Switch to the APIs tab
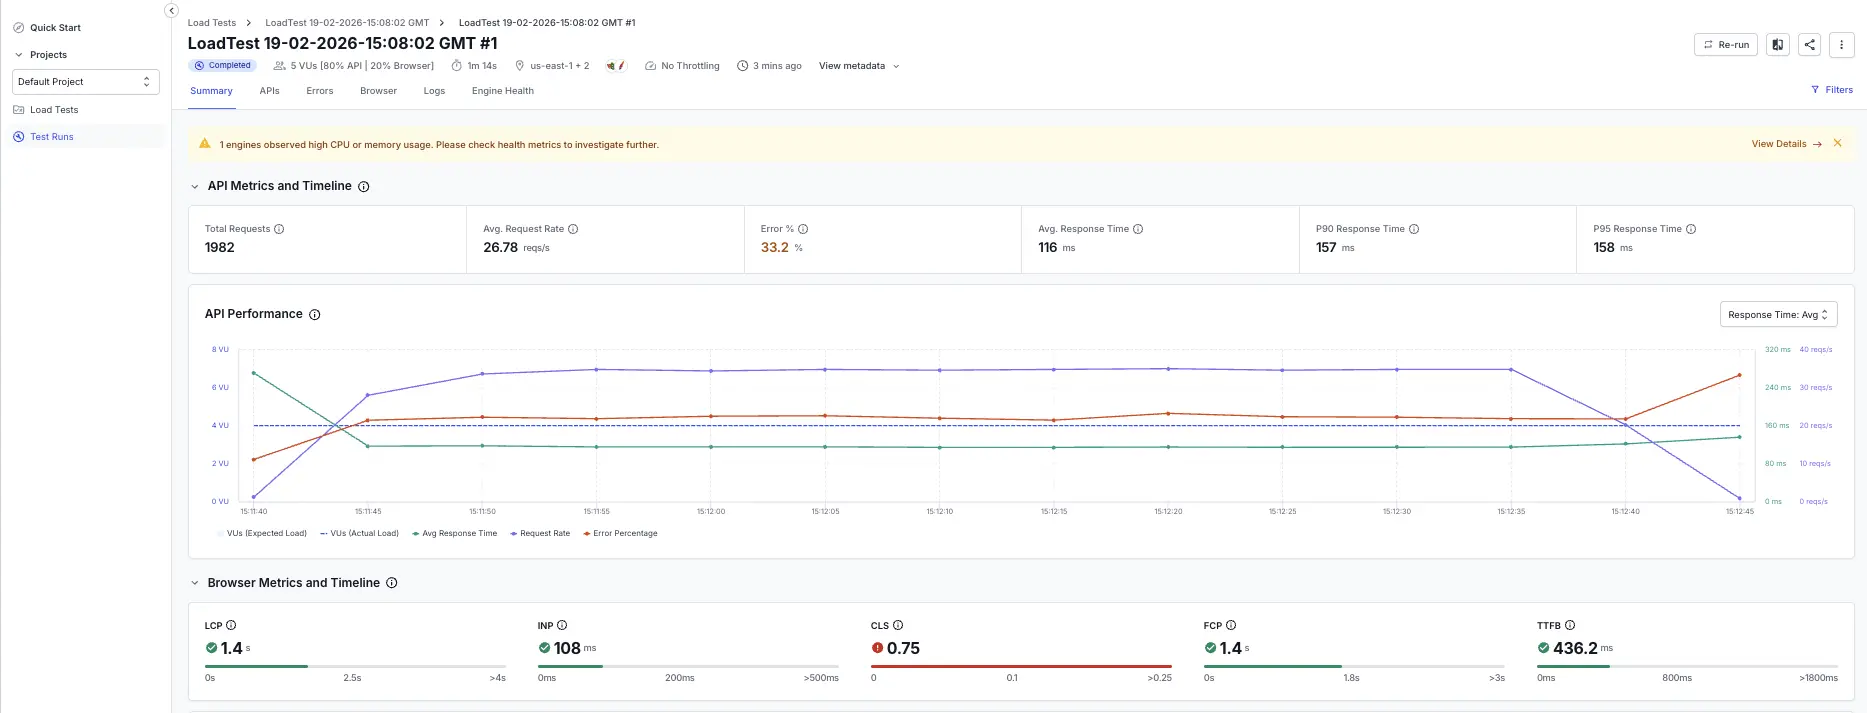The width and height of the screenshot is (1867, 713). pos(269,91)
